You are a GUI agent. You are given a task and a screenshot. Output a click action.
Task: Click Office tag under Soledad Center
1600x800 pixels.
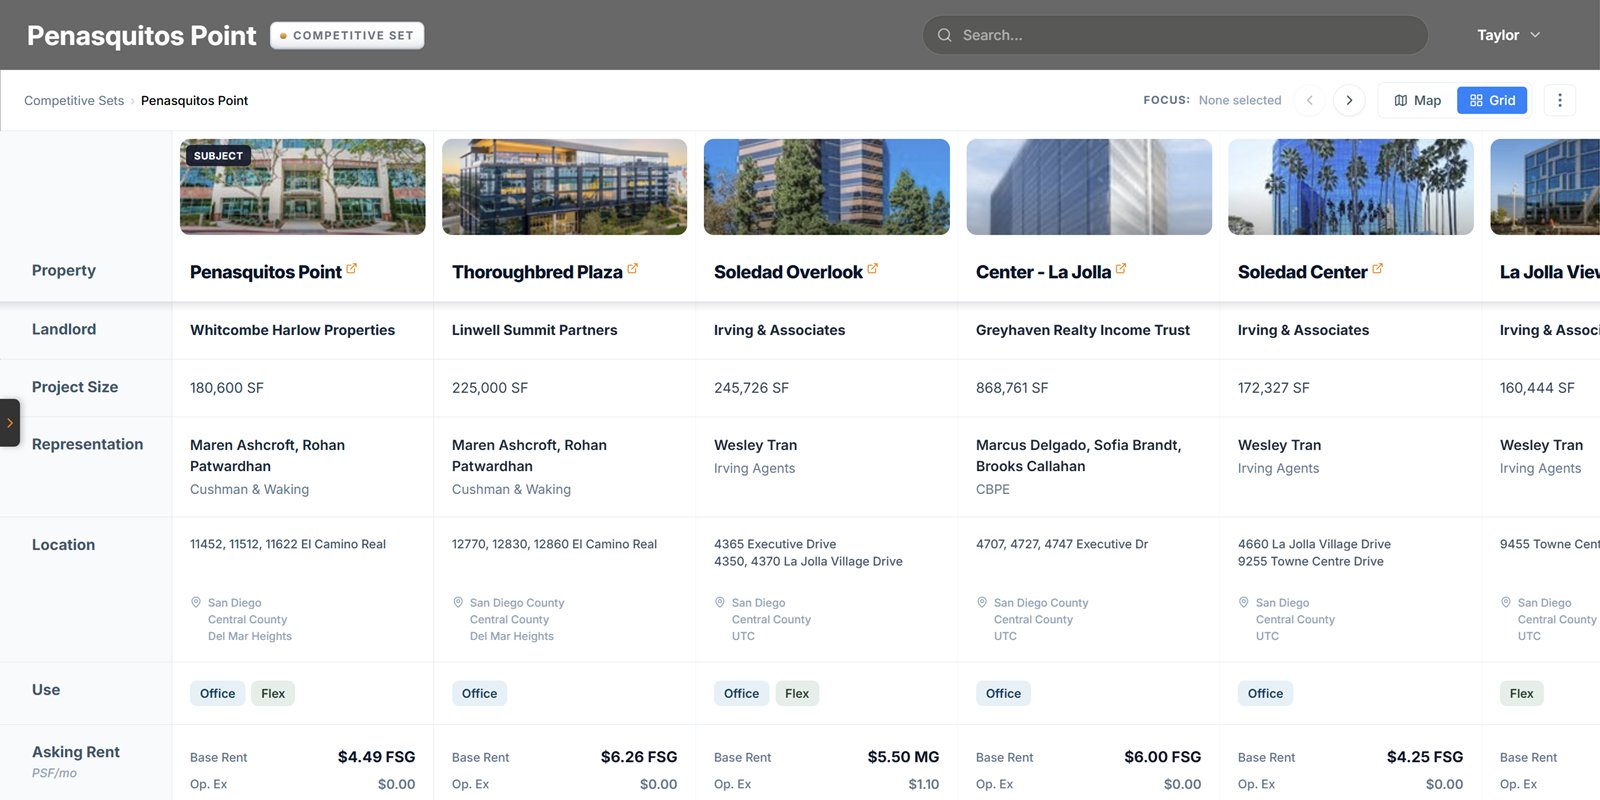(1265, 693)
